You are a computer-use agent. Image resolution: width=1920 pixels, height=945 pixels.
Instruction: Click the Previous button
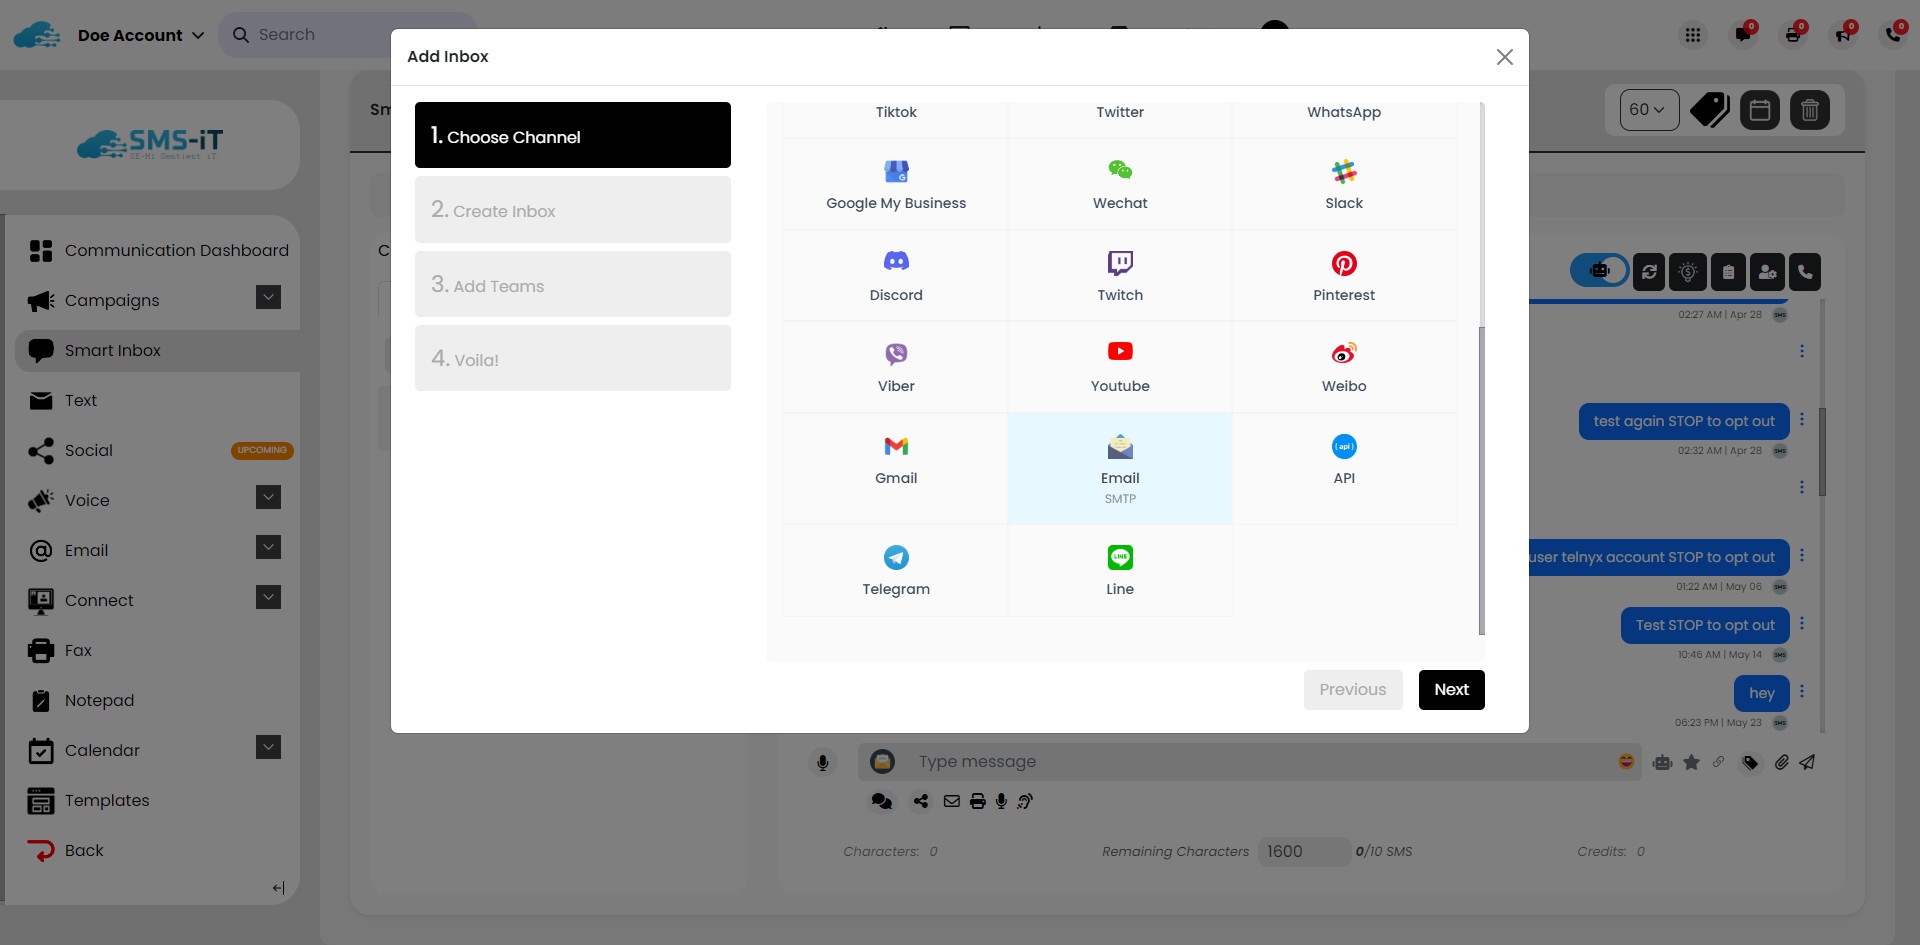(x=1352, y=690)
